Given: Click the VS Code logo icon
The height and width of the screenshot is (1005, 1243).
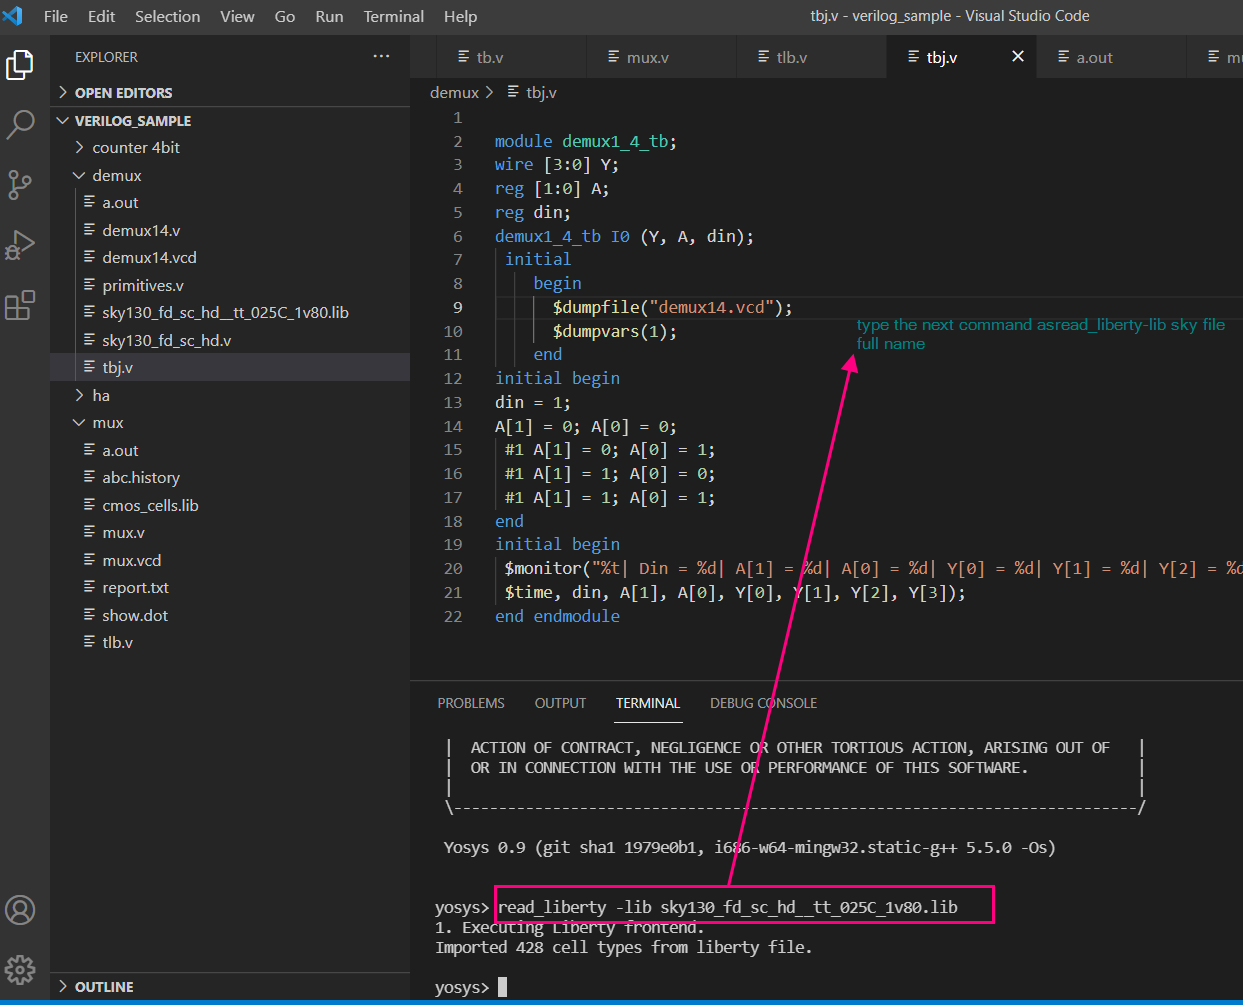Looking at the screenshot, I should [13, 16].
